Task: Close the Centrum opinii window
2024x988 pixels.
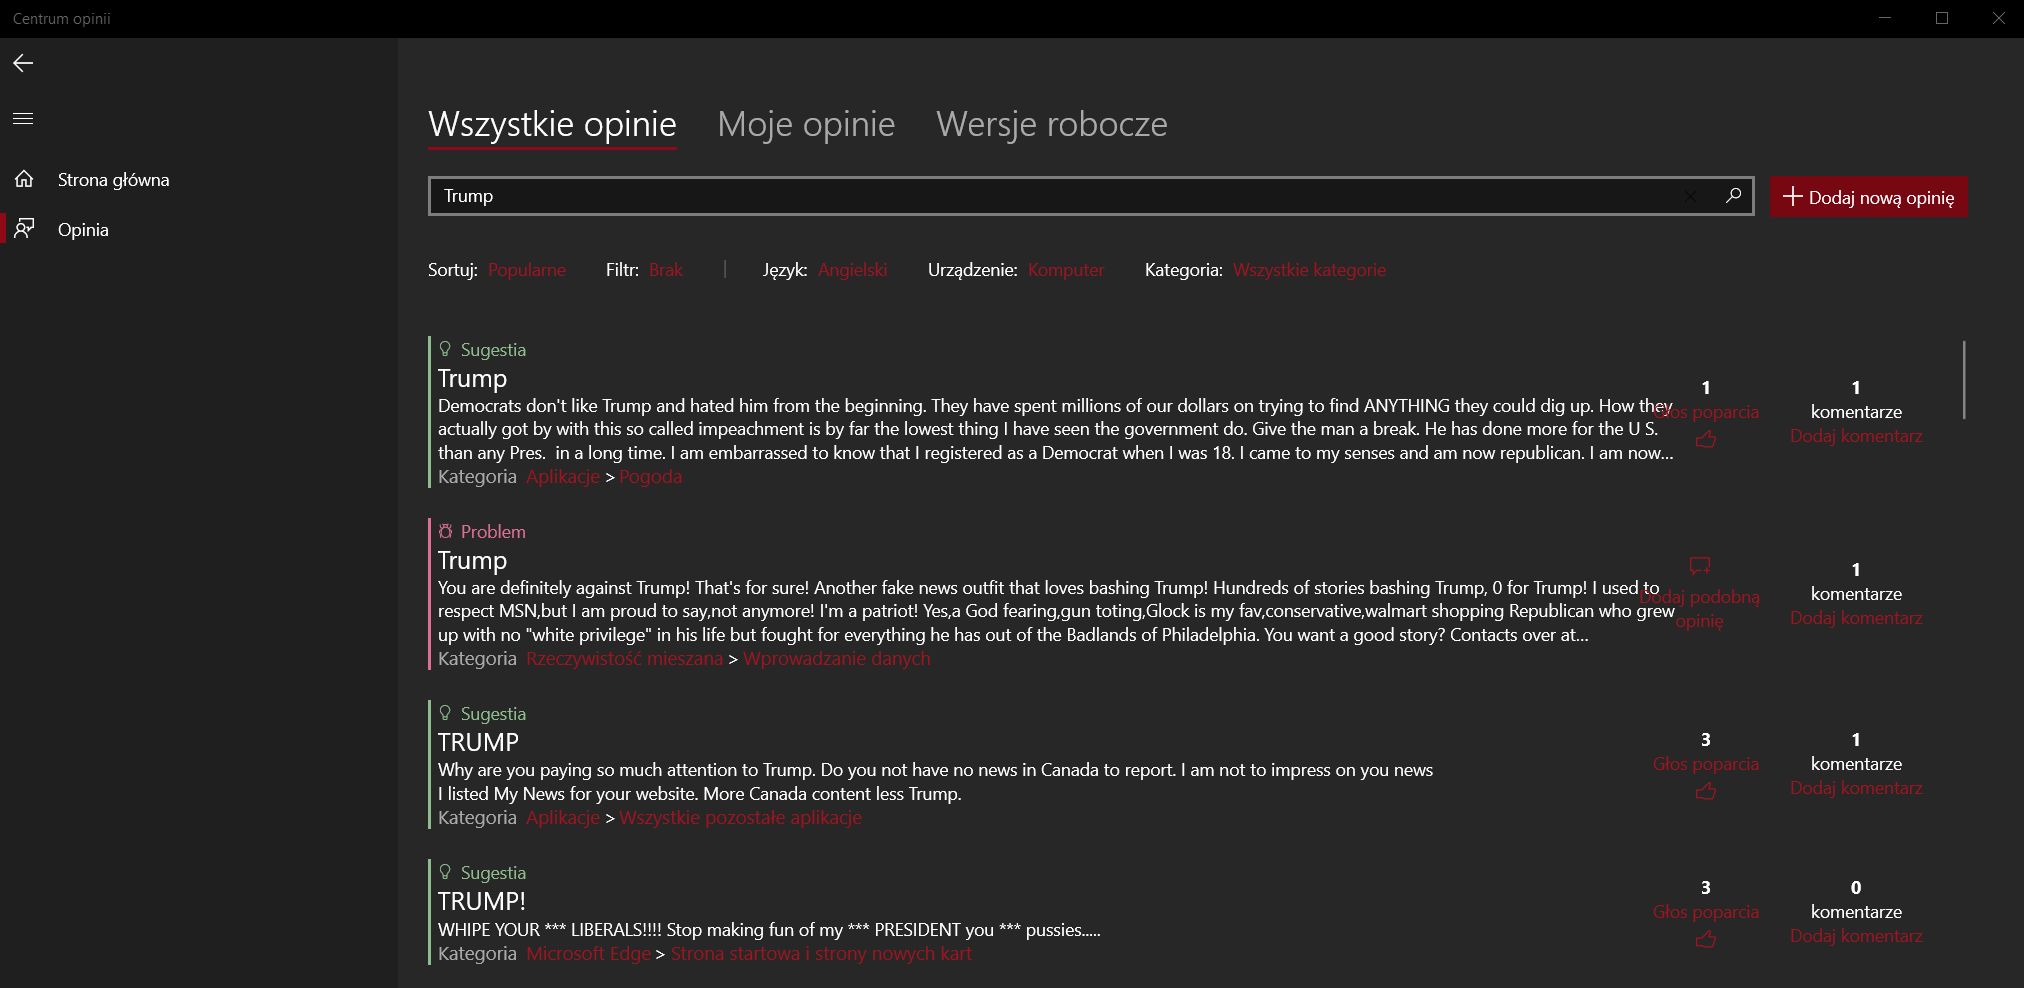Action: click(1998, 18)
